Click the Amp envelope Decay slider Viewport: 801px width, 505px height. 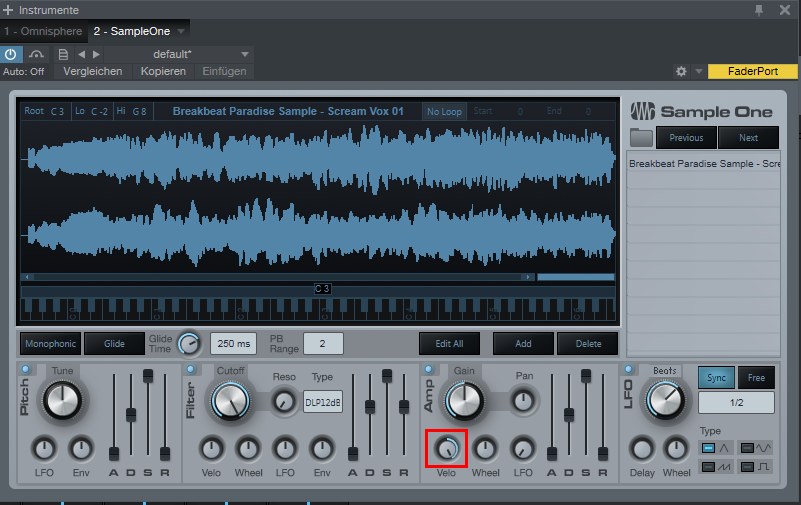tap(569, 415)
